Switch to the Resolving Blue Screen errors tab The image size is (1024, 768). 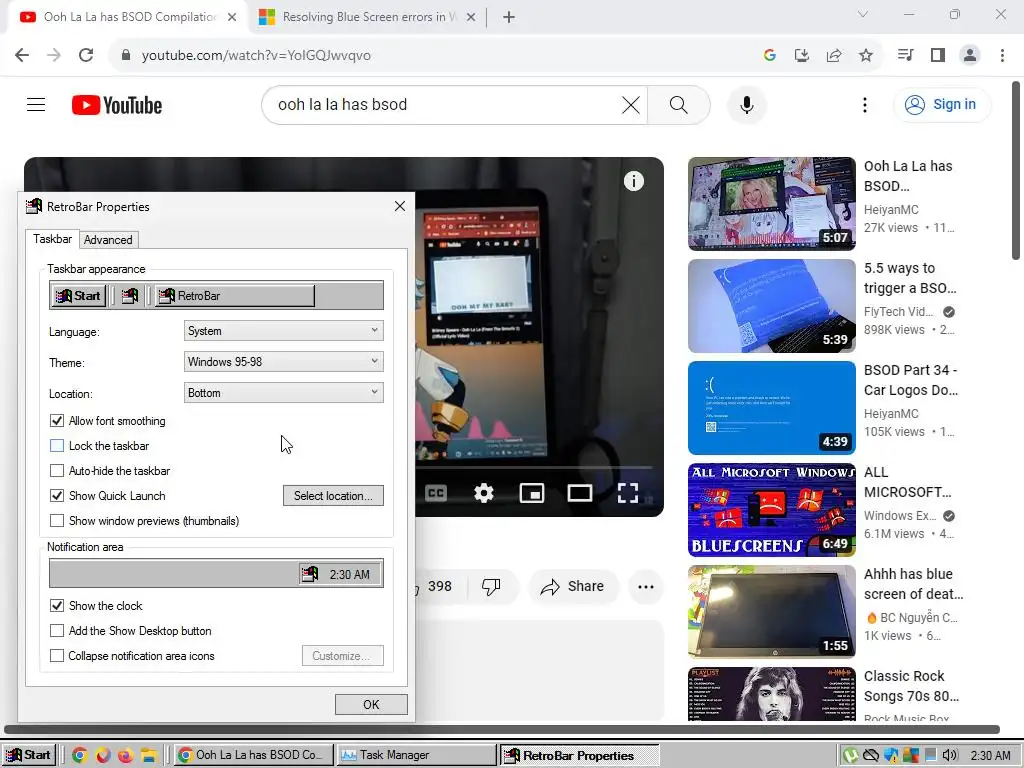[368, 17]
